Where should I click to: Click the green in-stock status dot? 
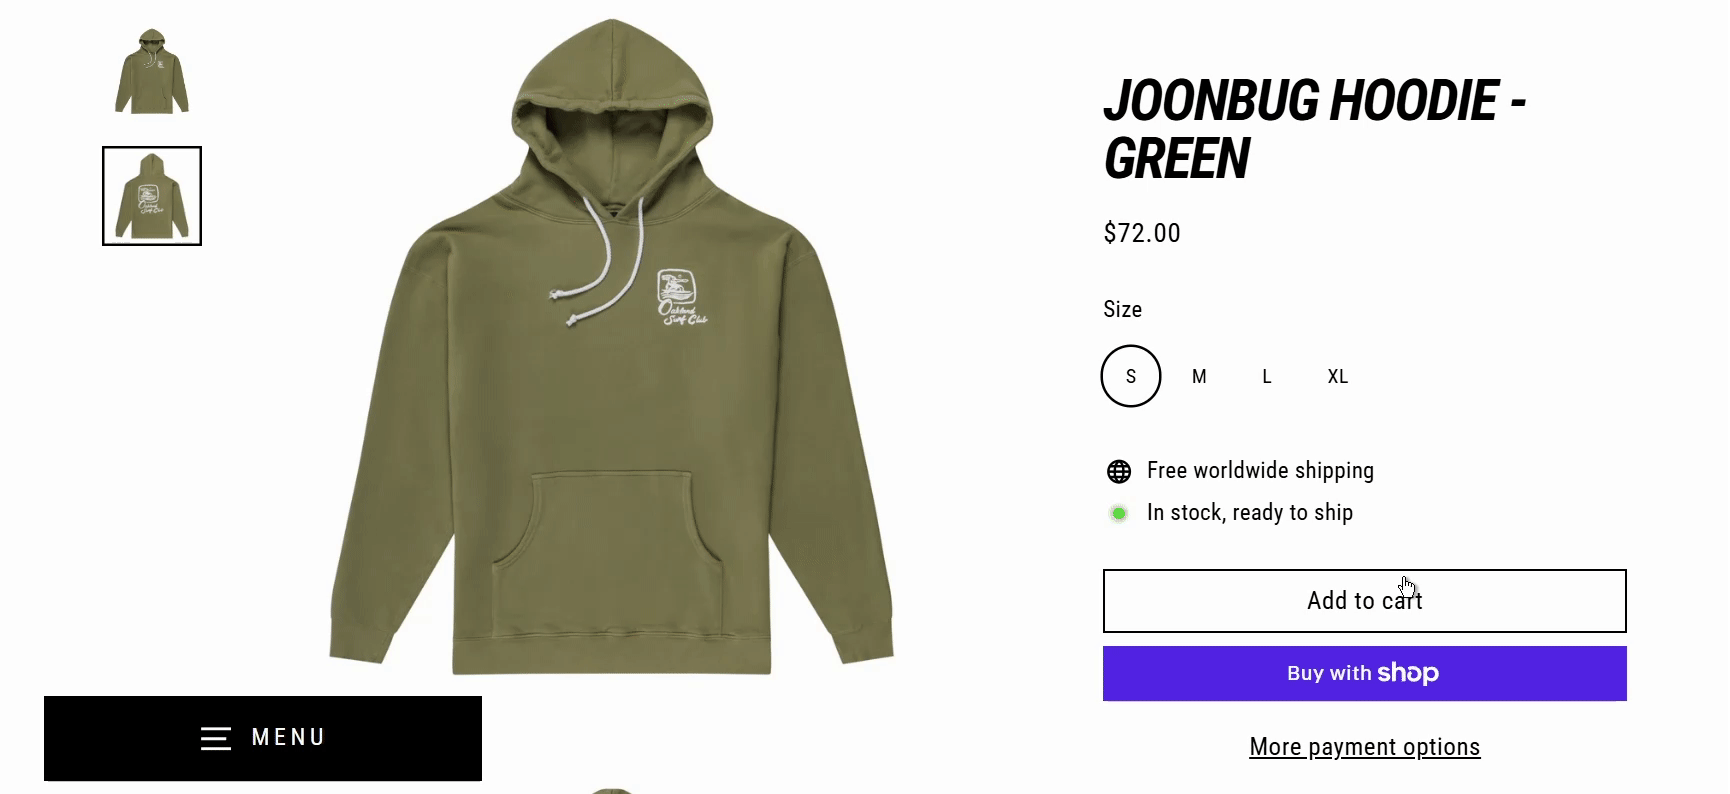pyautogui.click(x=1119, y=513)
